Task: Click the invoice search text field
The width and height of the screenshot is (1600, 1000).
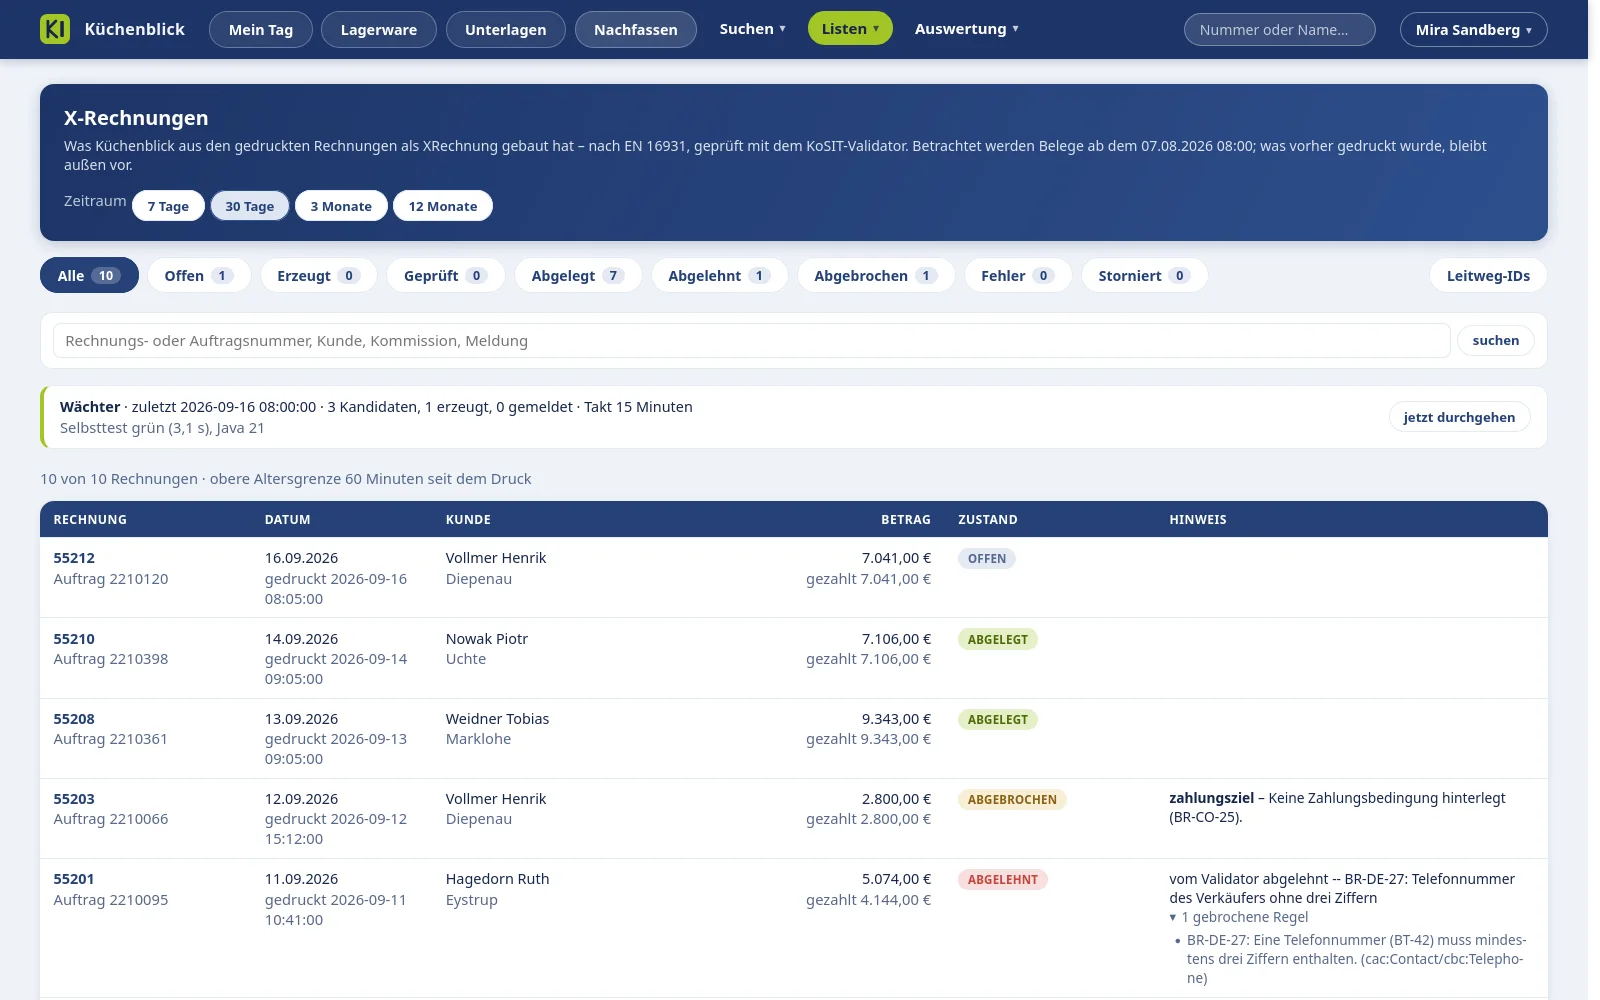Action: (751, 341)
